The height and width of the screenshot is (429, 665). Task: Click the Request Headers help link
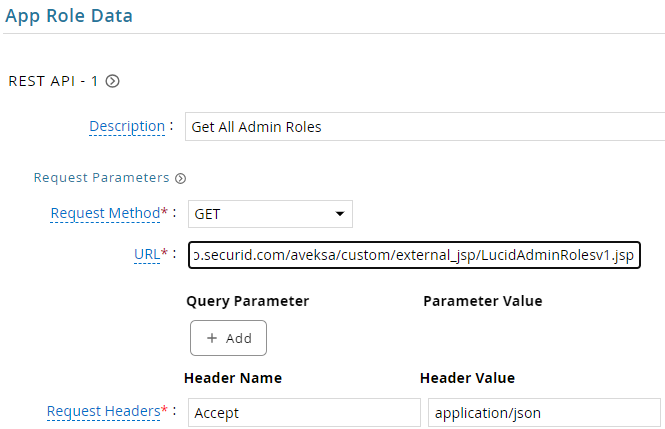click(103, 411)
